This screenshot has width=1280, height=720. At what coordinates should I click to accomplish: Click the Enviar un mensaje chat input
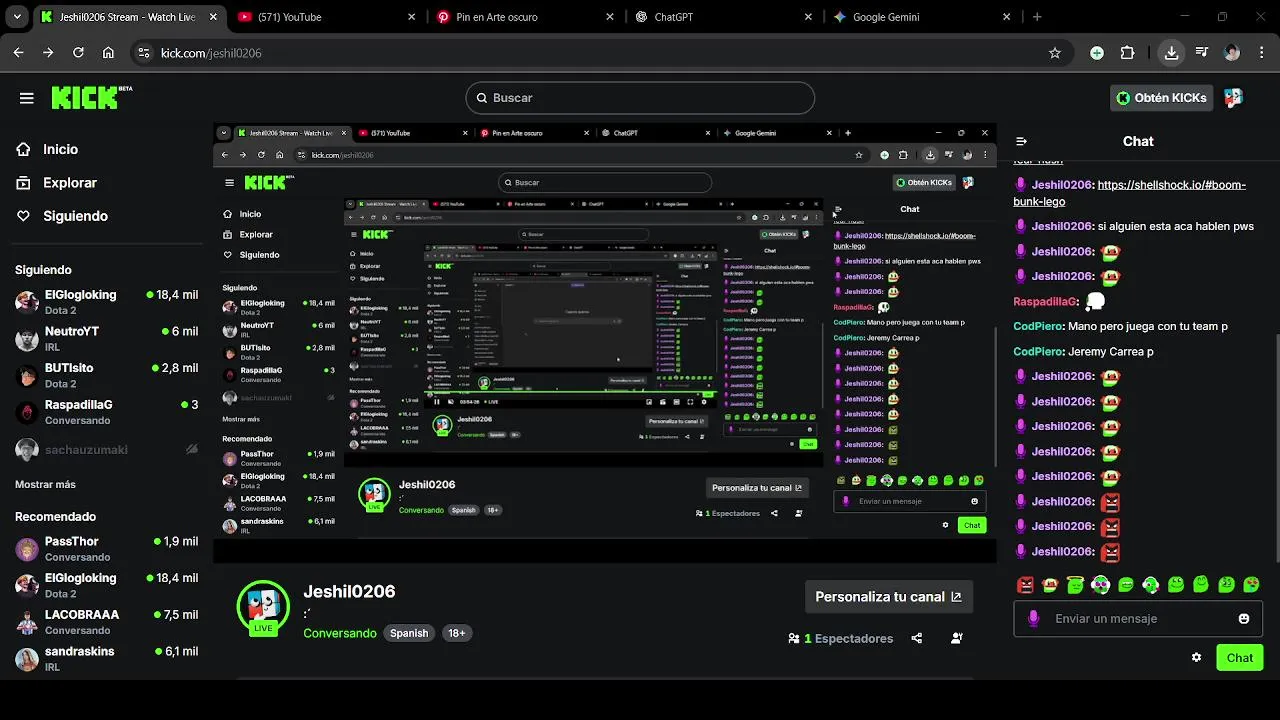[1138, 619]
